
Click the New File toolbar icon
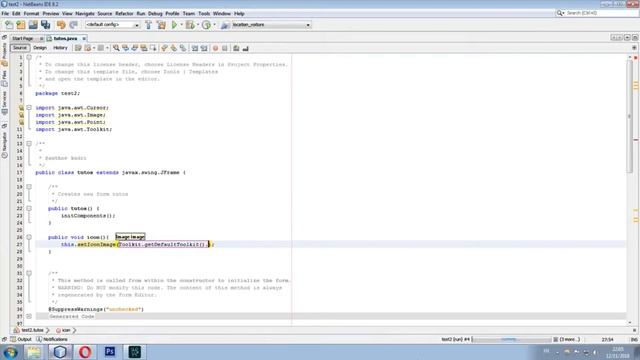(9, 25)
